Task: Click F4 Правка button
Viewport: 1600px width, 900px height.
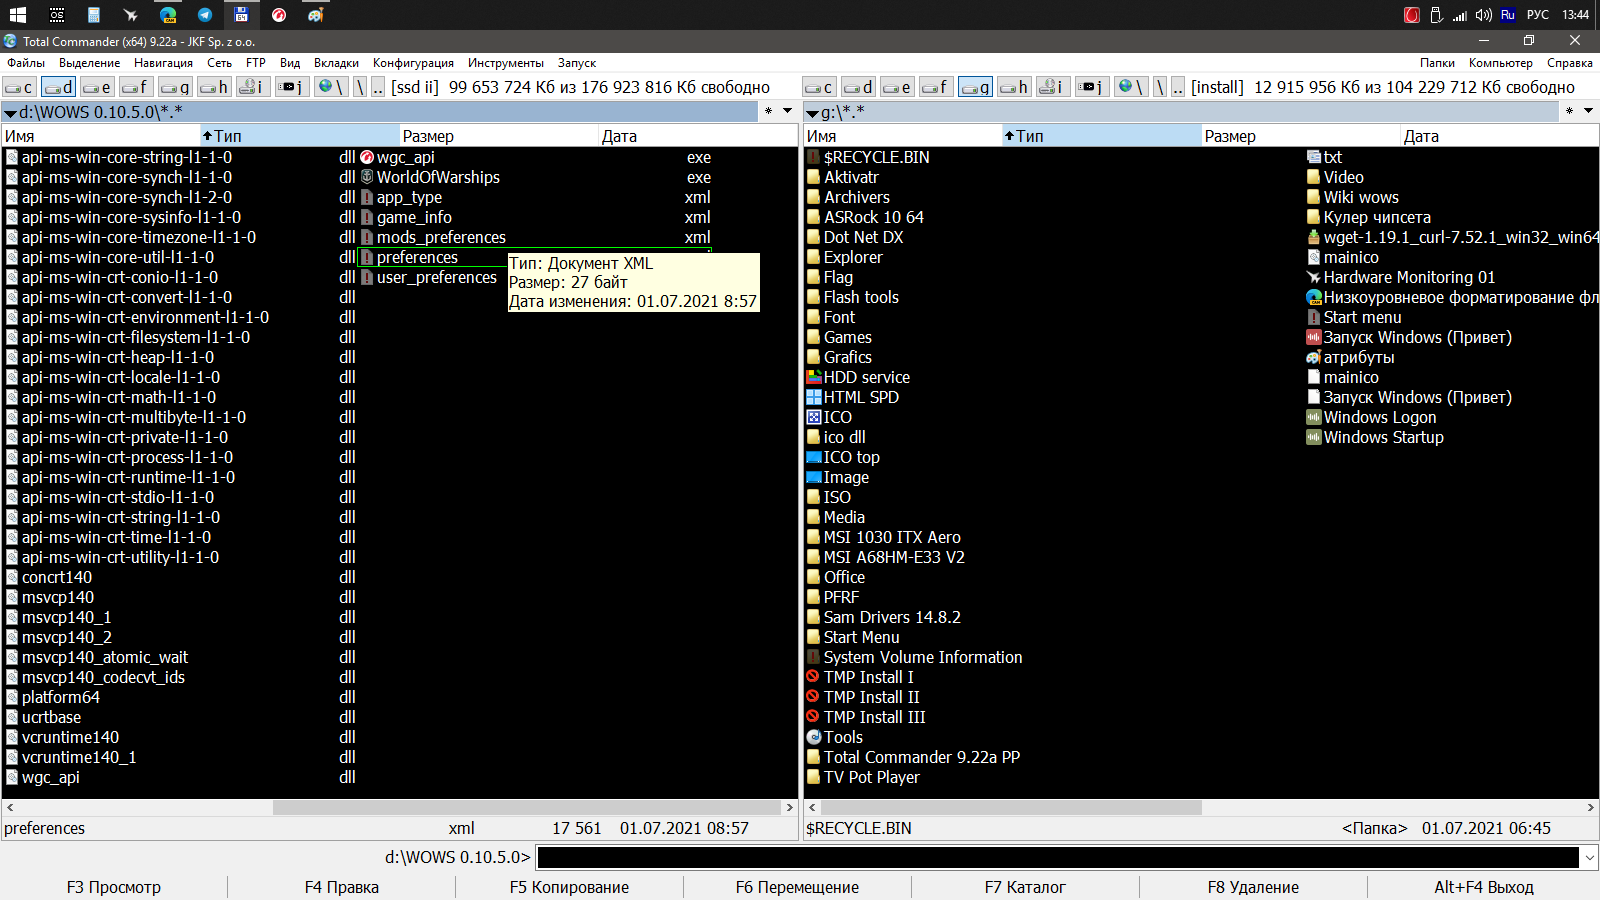Action: tap(342, 887)
